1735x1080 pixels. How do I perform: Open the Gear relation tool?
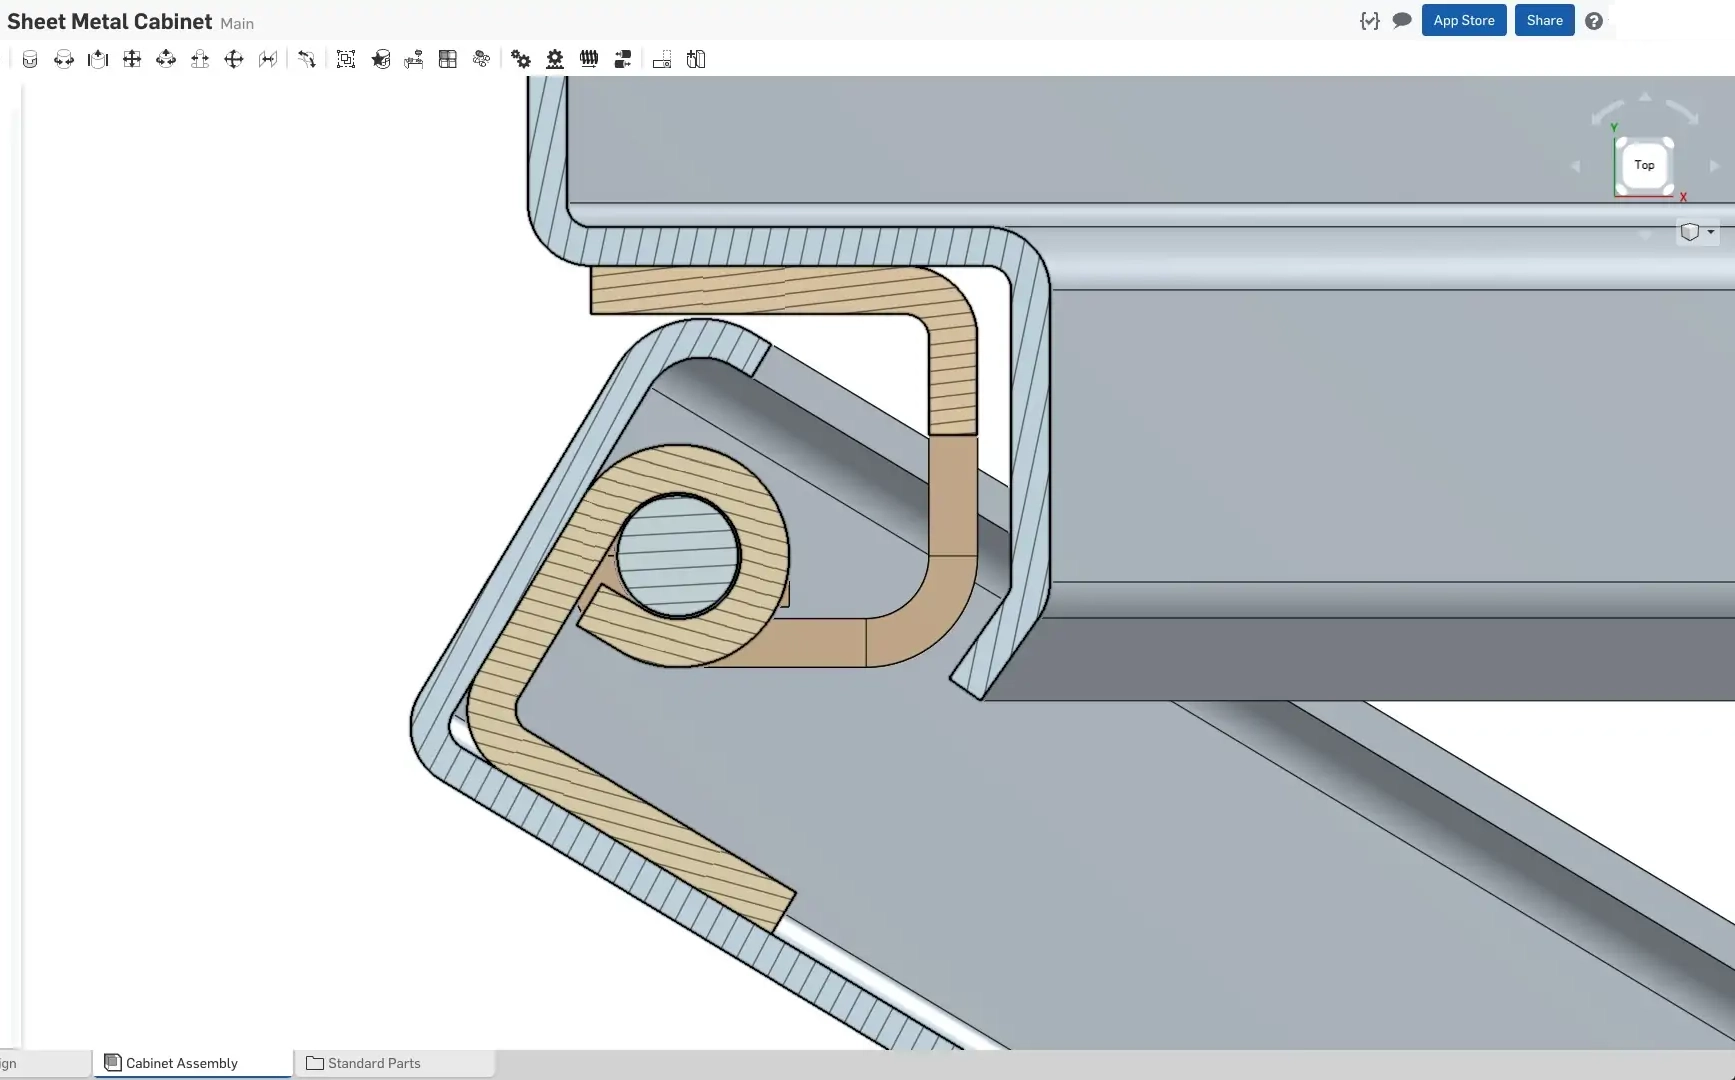(521, 60)
